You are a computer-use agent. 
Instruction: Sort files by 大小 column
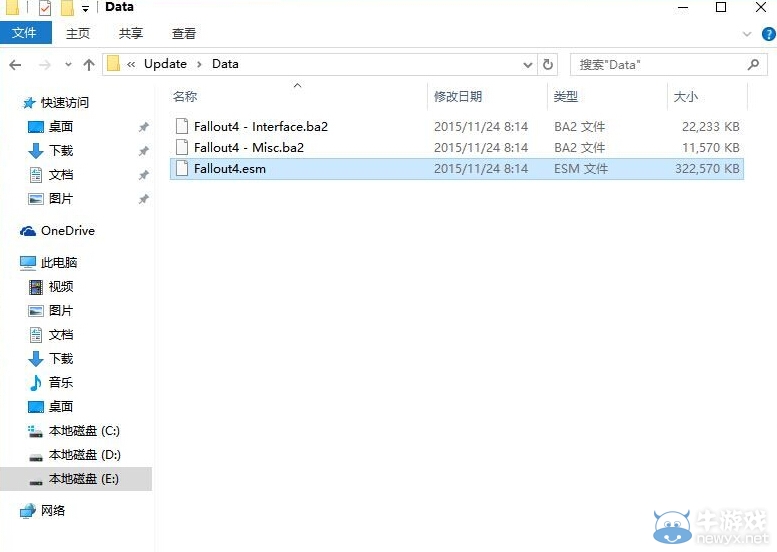click(x=686, y=96)
